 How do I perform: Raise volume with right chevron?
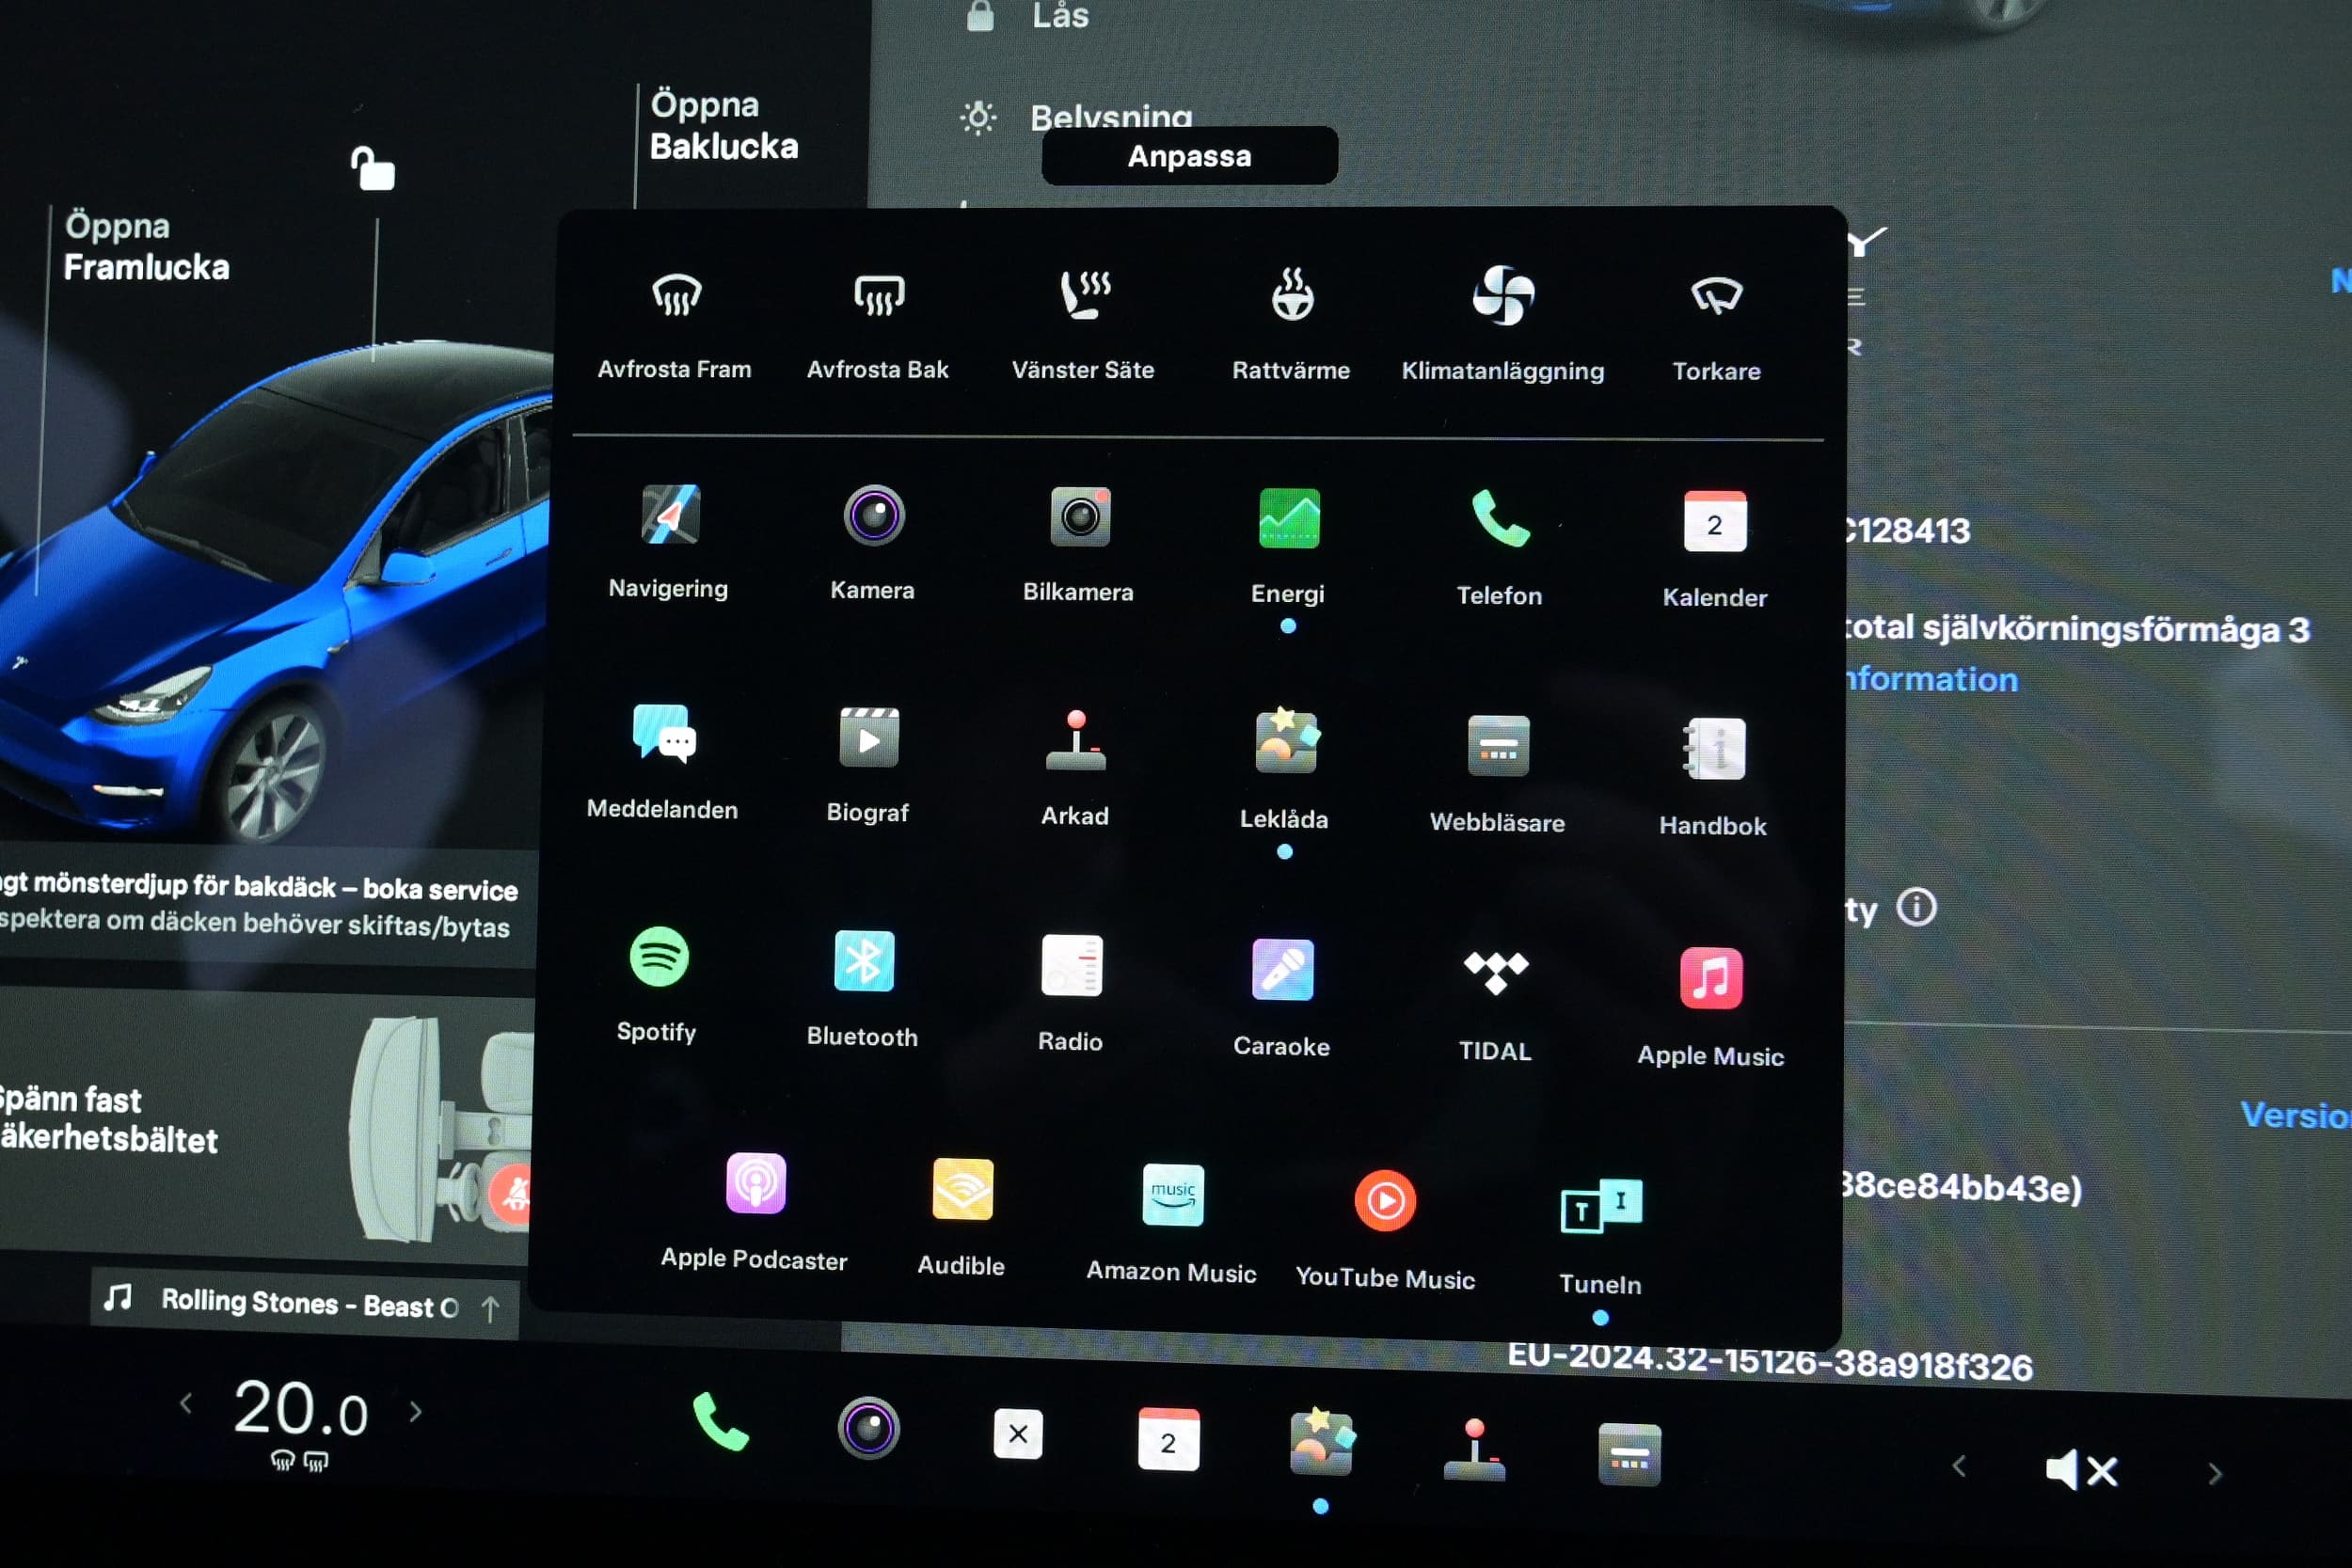tap(2215, 1474)
